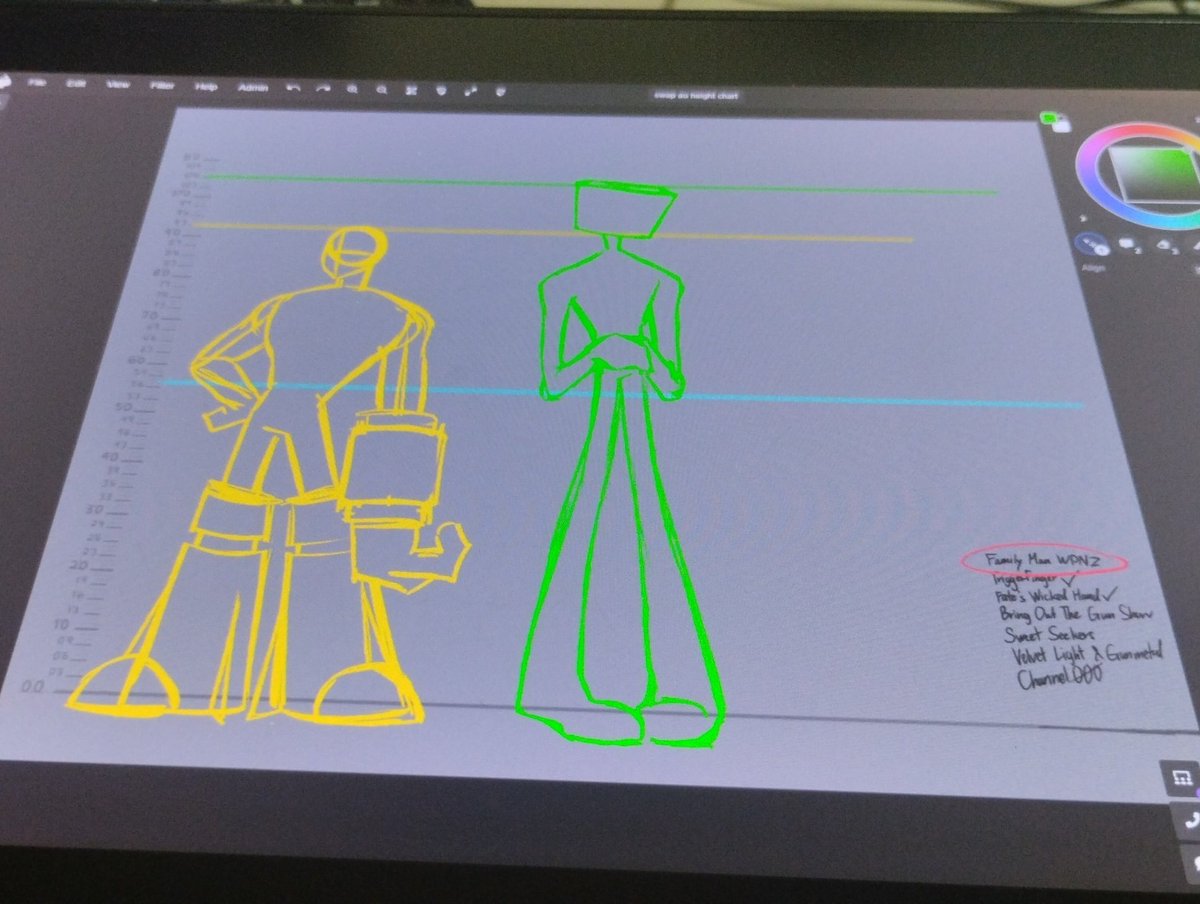Open the View menu
The height and width of the screenshot is (904, 1200).
pyautogui.click(x=118, y=84)
